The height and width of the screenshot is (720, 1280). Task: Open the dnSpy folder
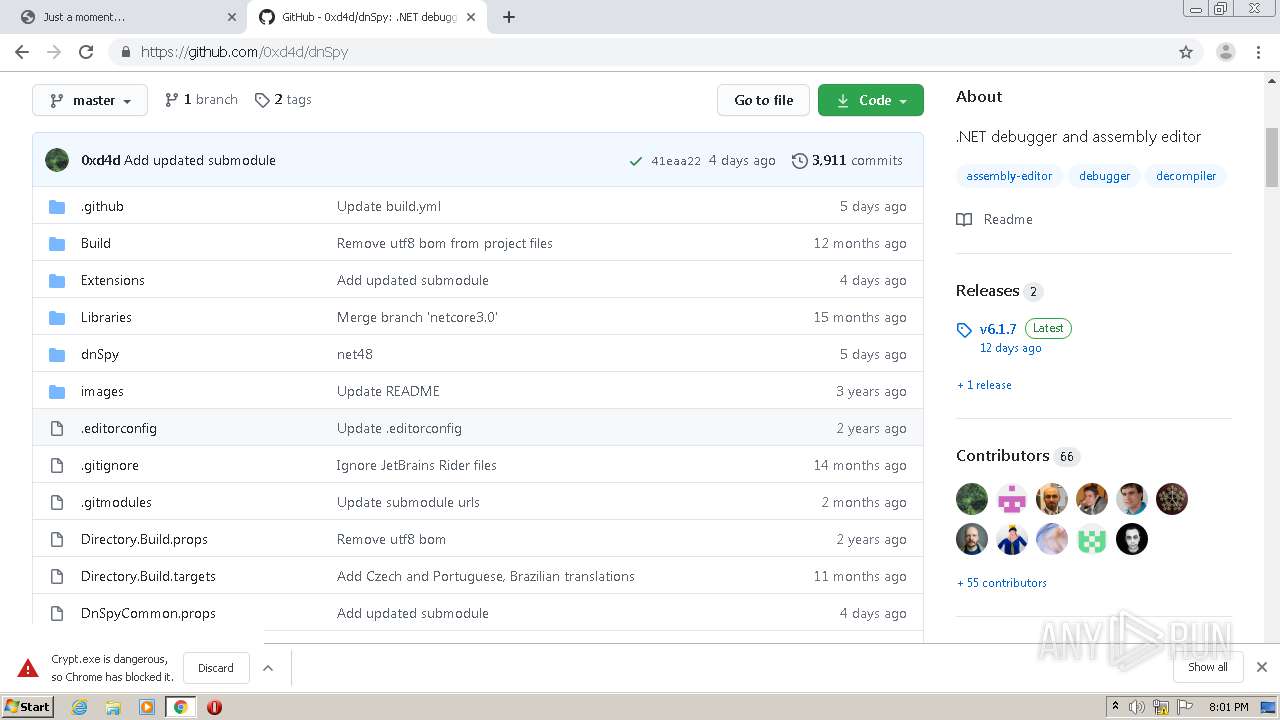[x=100, y=354]
